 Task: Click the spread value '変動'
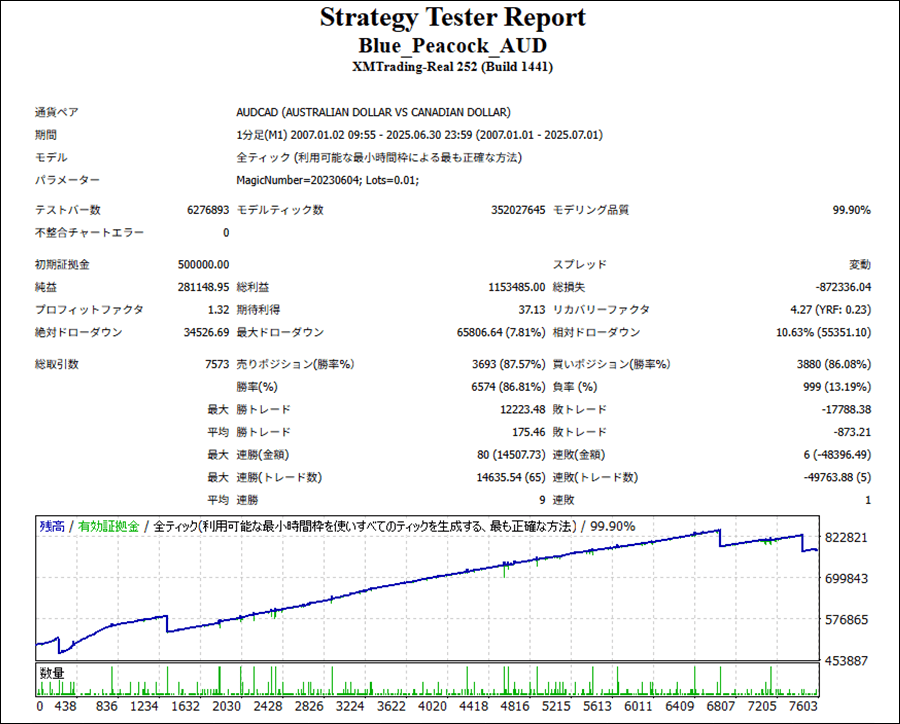point(860,265)
